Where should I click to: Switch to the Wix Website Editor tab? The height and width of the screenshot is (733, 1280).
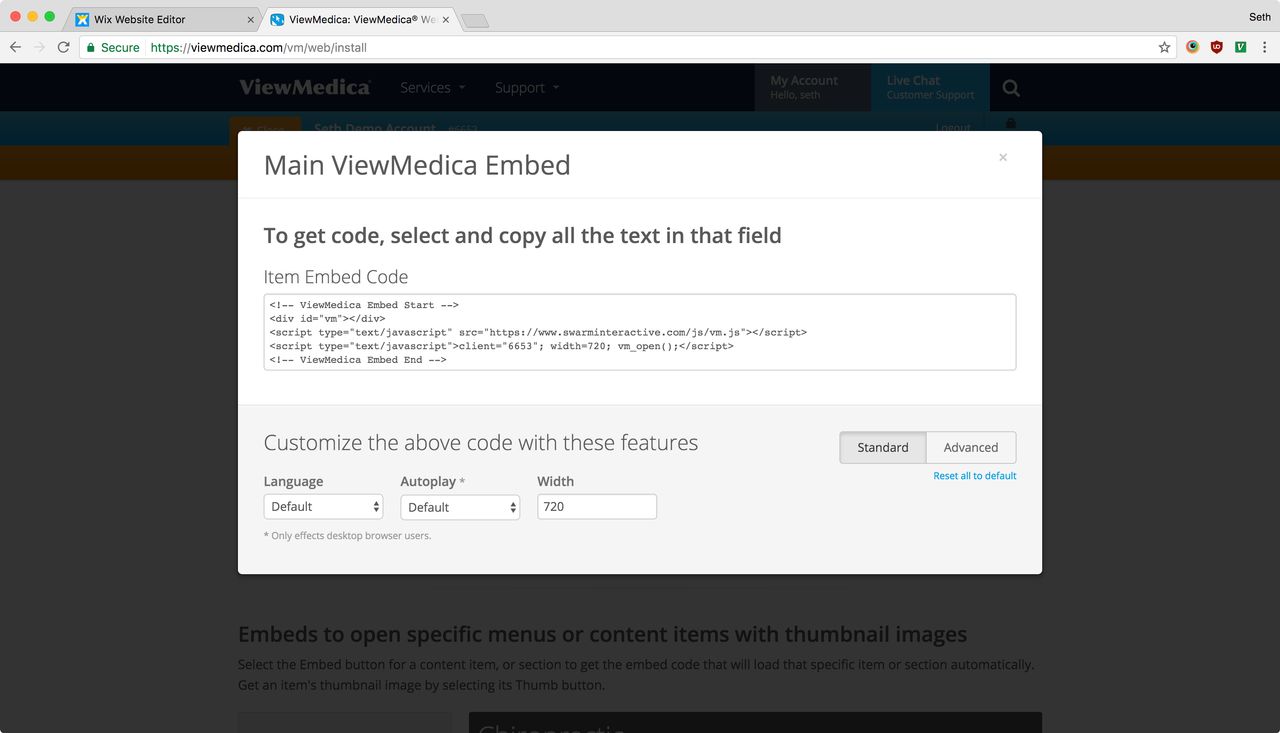point(160,18)
